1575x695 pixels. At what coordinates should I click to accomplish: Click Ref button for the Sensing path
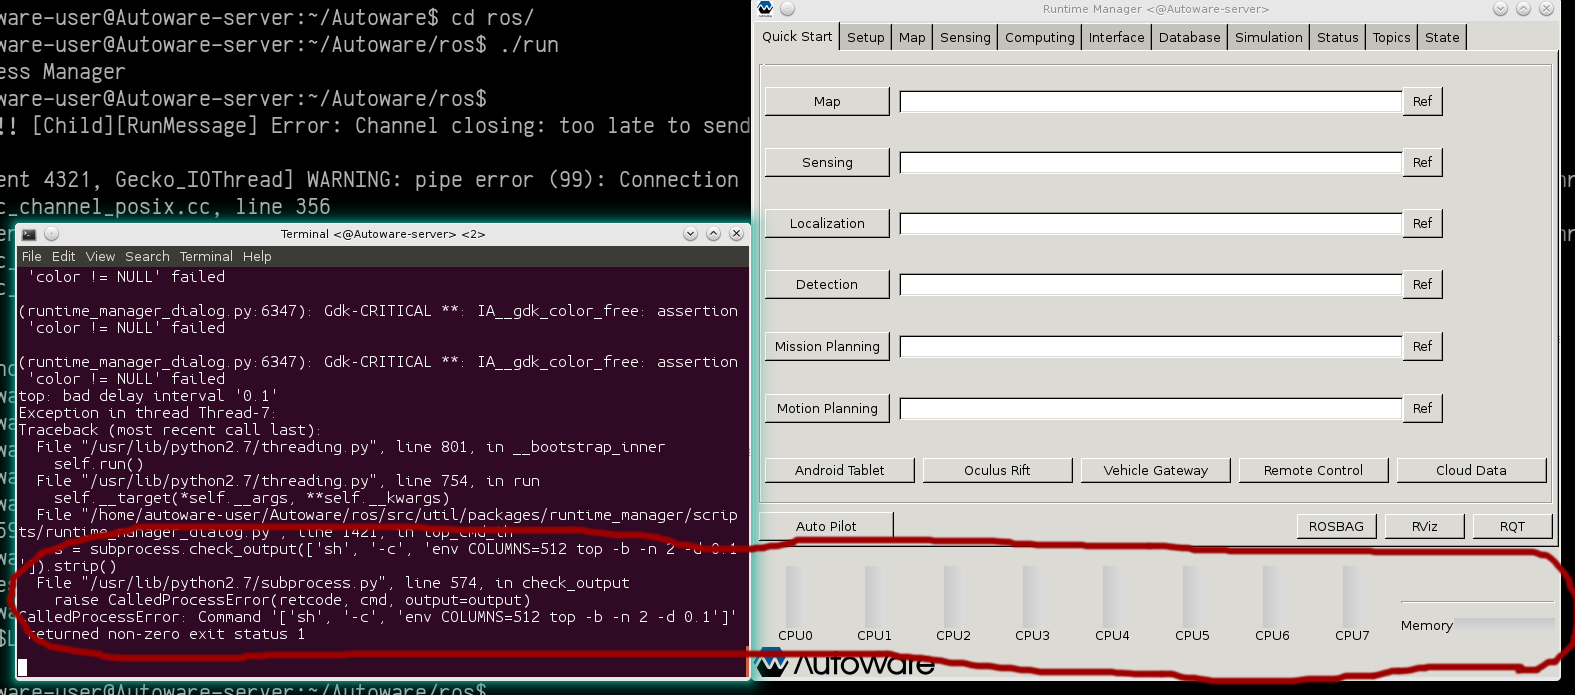(x=1422, y=163)
